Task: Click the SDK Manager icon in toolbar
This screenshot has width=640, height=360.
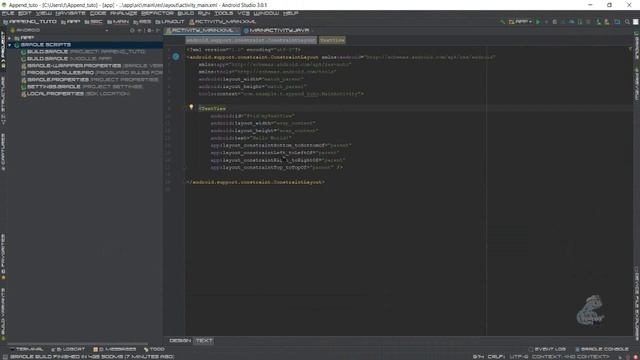Action: pos(607,22)
